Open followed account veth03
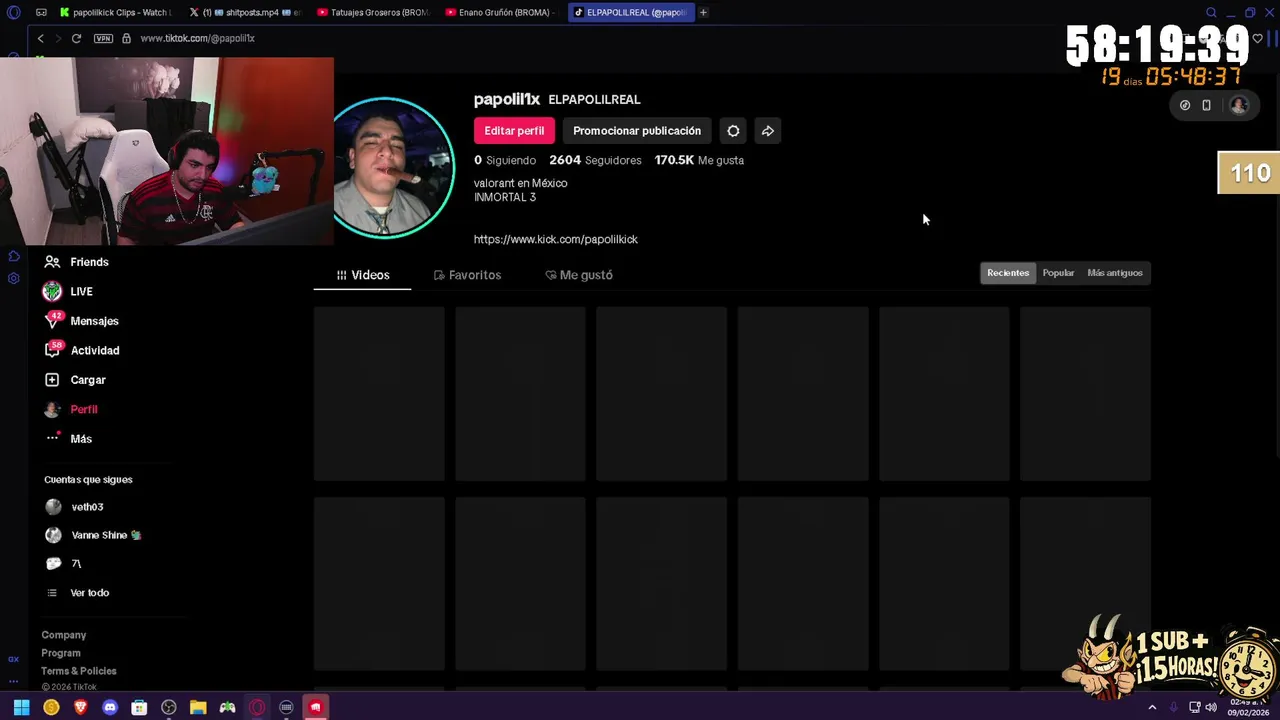The image size is (1280, 720). [75, 507]
